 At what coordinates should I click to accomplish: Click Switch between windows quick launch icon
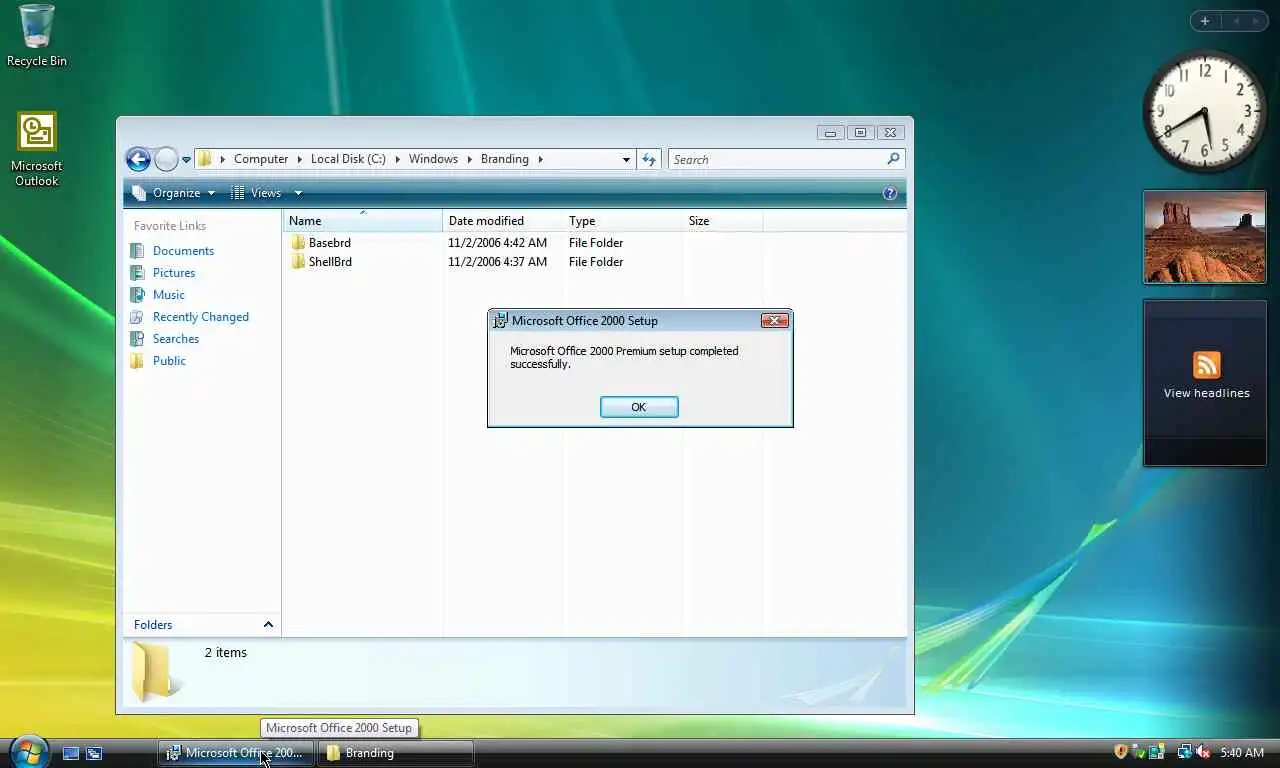pyautogui.click(x=94, y=753)
